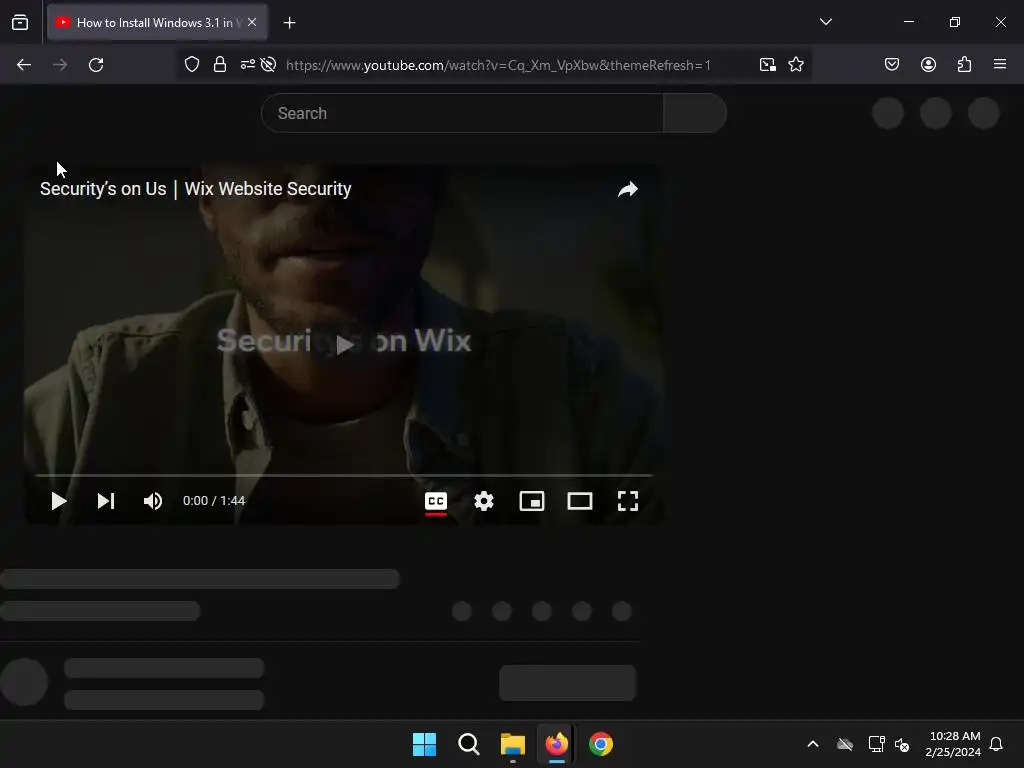1024x768 pixels.
Task: Select the 'How to Install Windows 3.1' tab
Action: [x=157, y=22]
